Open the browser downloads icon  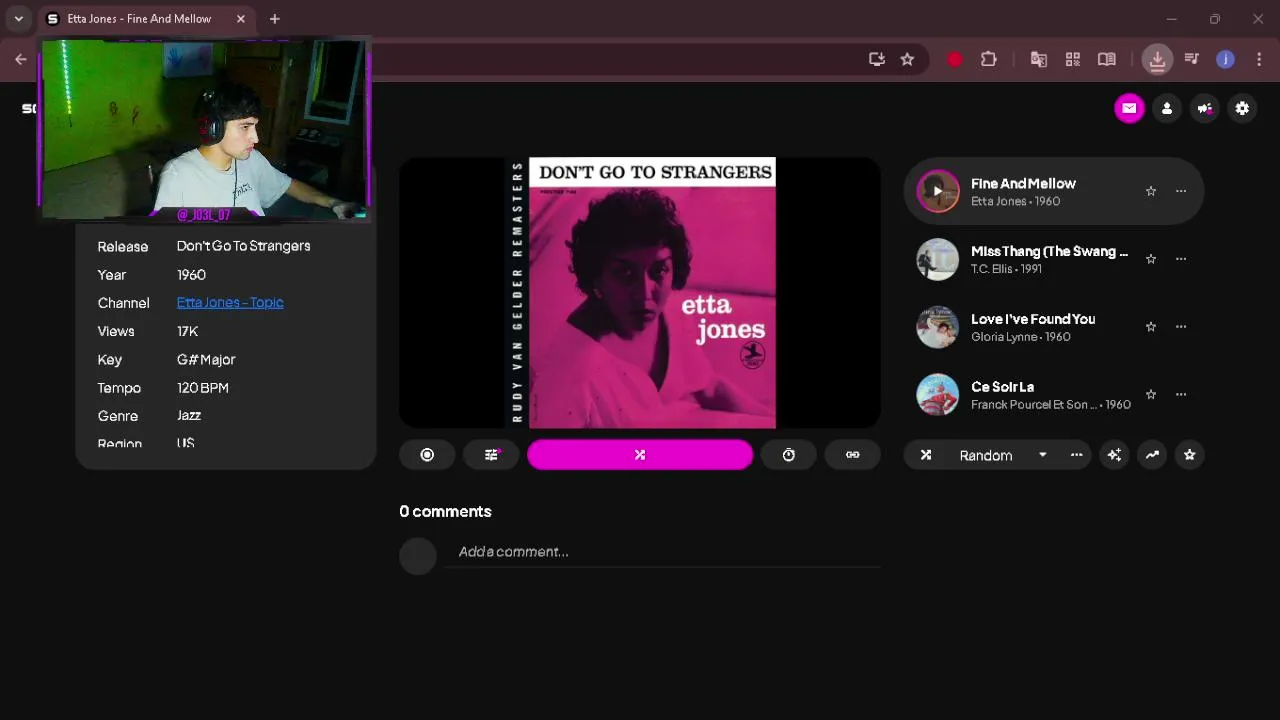pos(1157,59)
